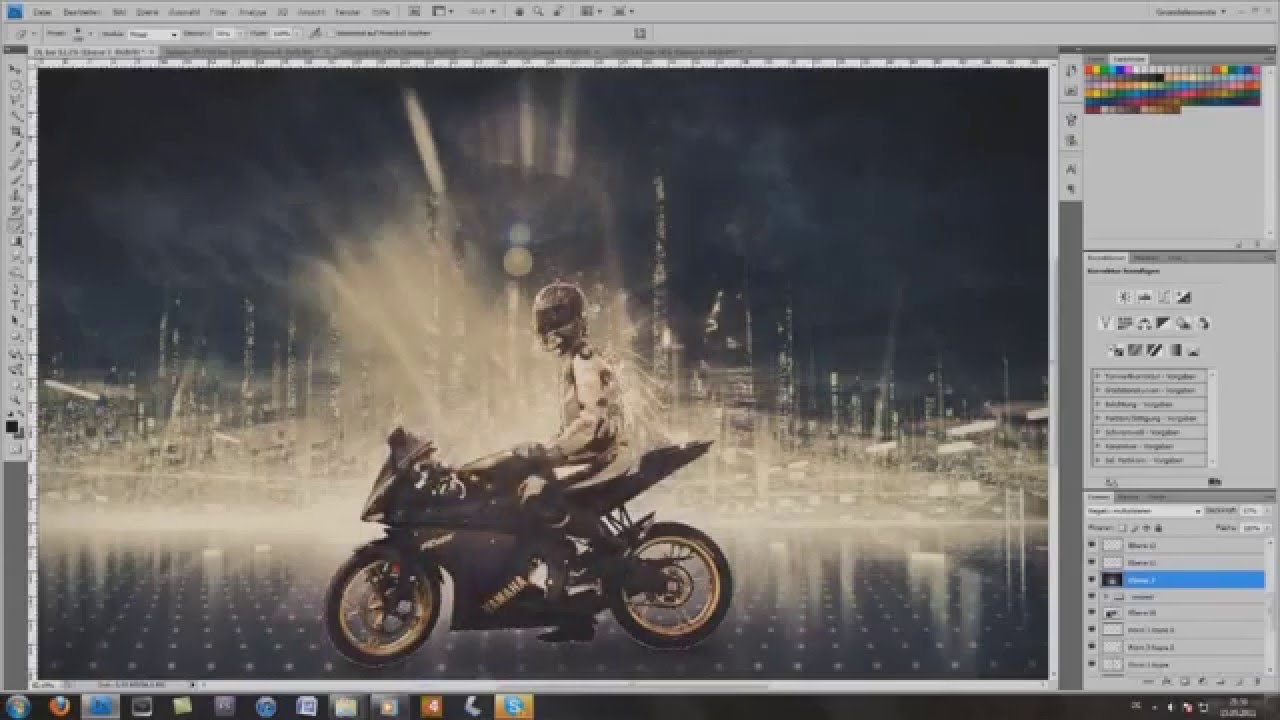Open the Filter menu
This screenshot has width=1280, height=720.
[218, 13]
